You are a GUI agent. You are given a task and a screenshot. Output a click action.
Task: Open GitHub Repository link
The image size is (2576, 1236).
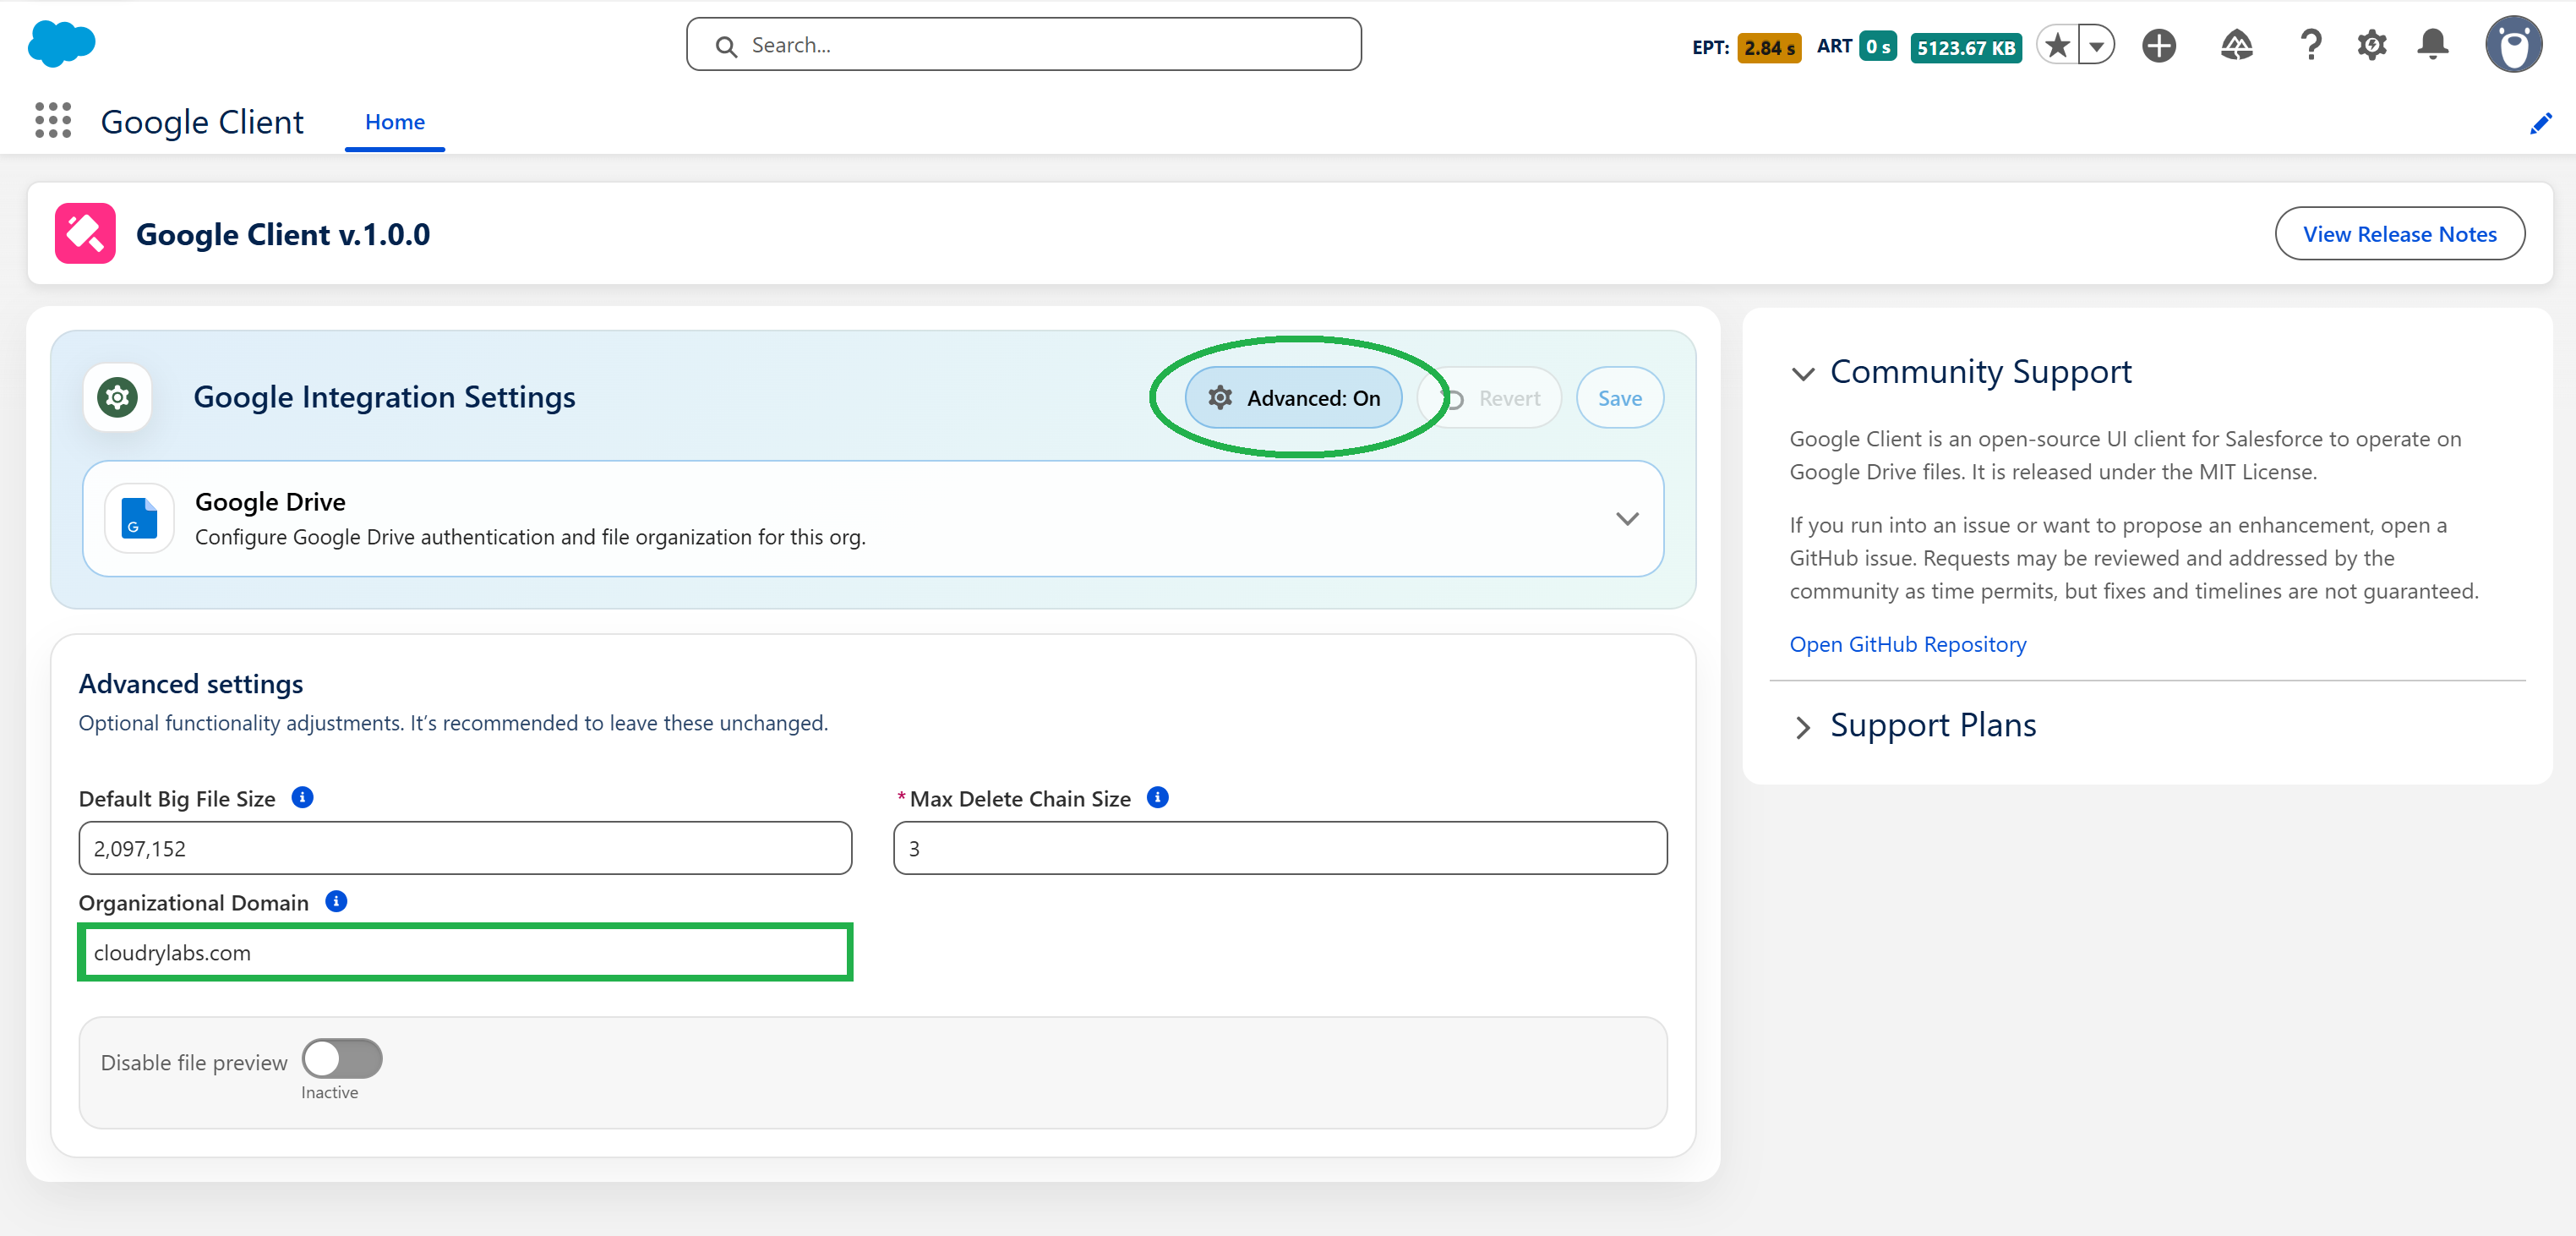(x=1907, y=644)
